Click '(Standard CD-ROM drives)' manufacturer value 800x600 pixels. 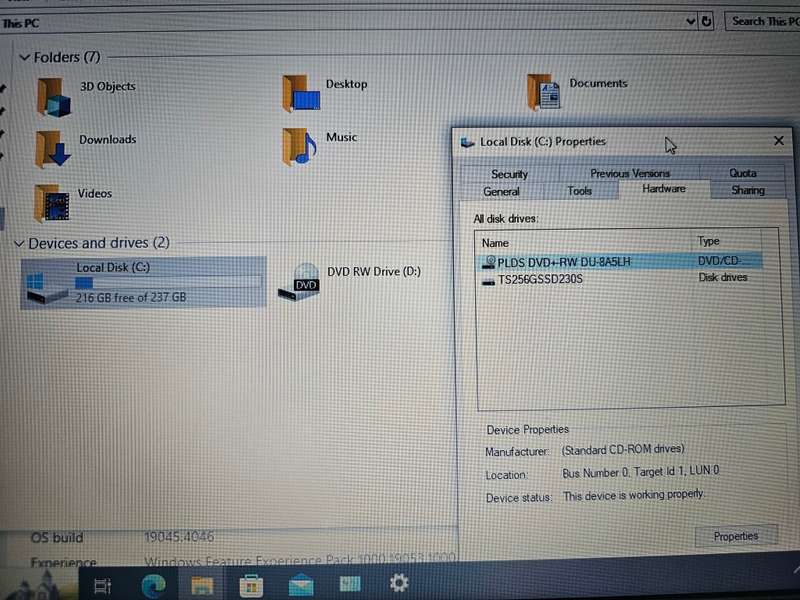pyautogui.click(x=623, y=449)
